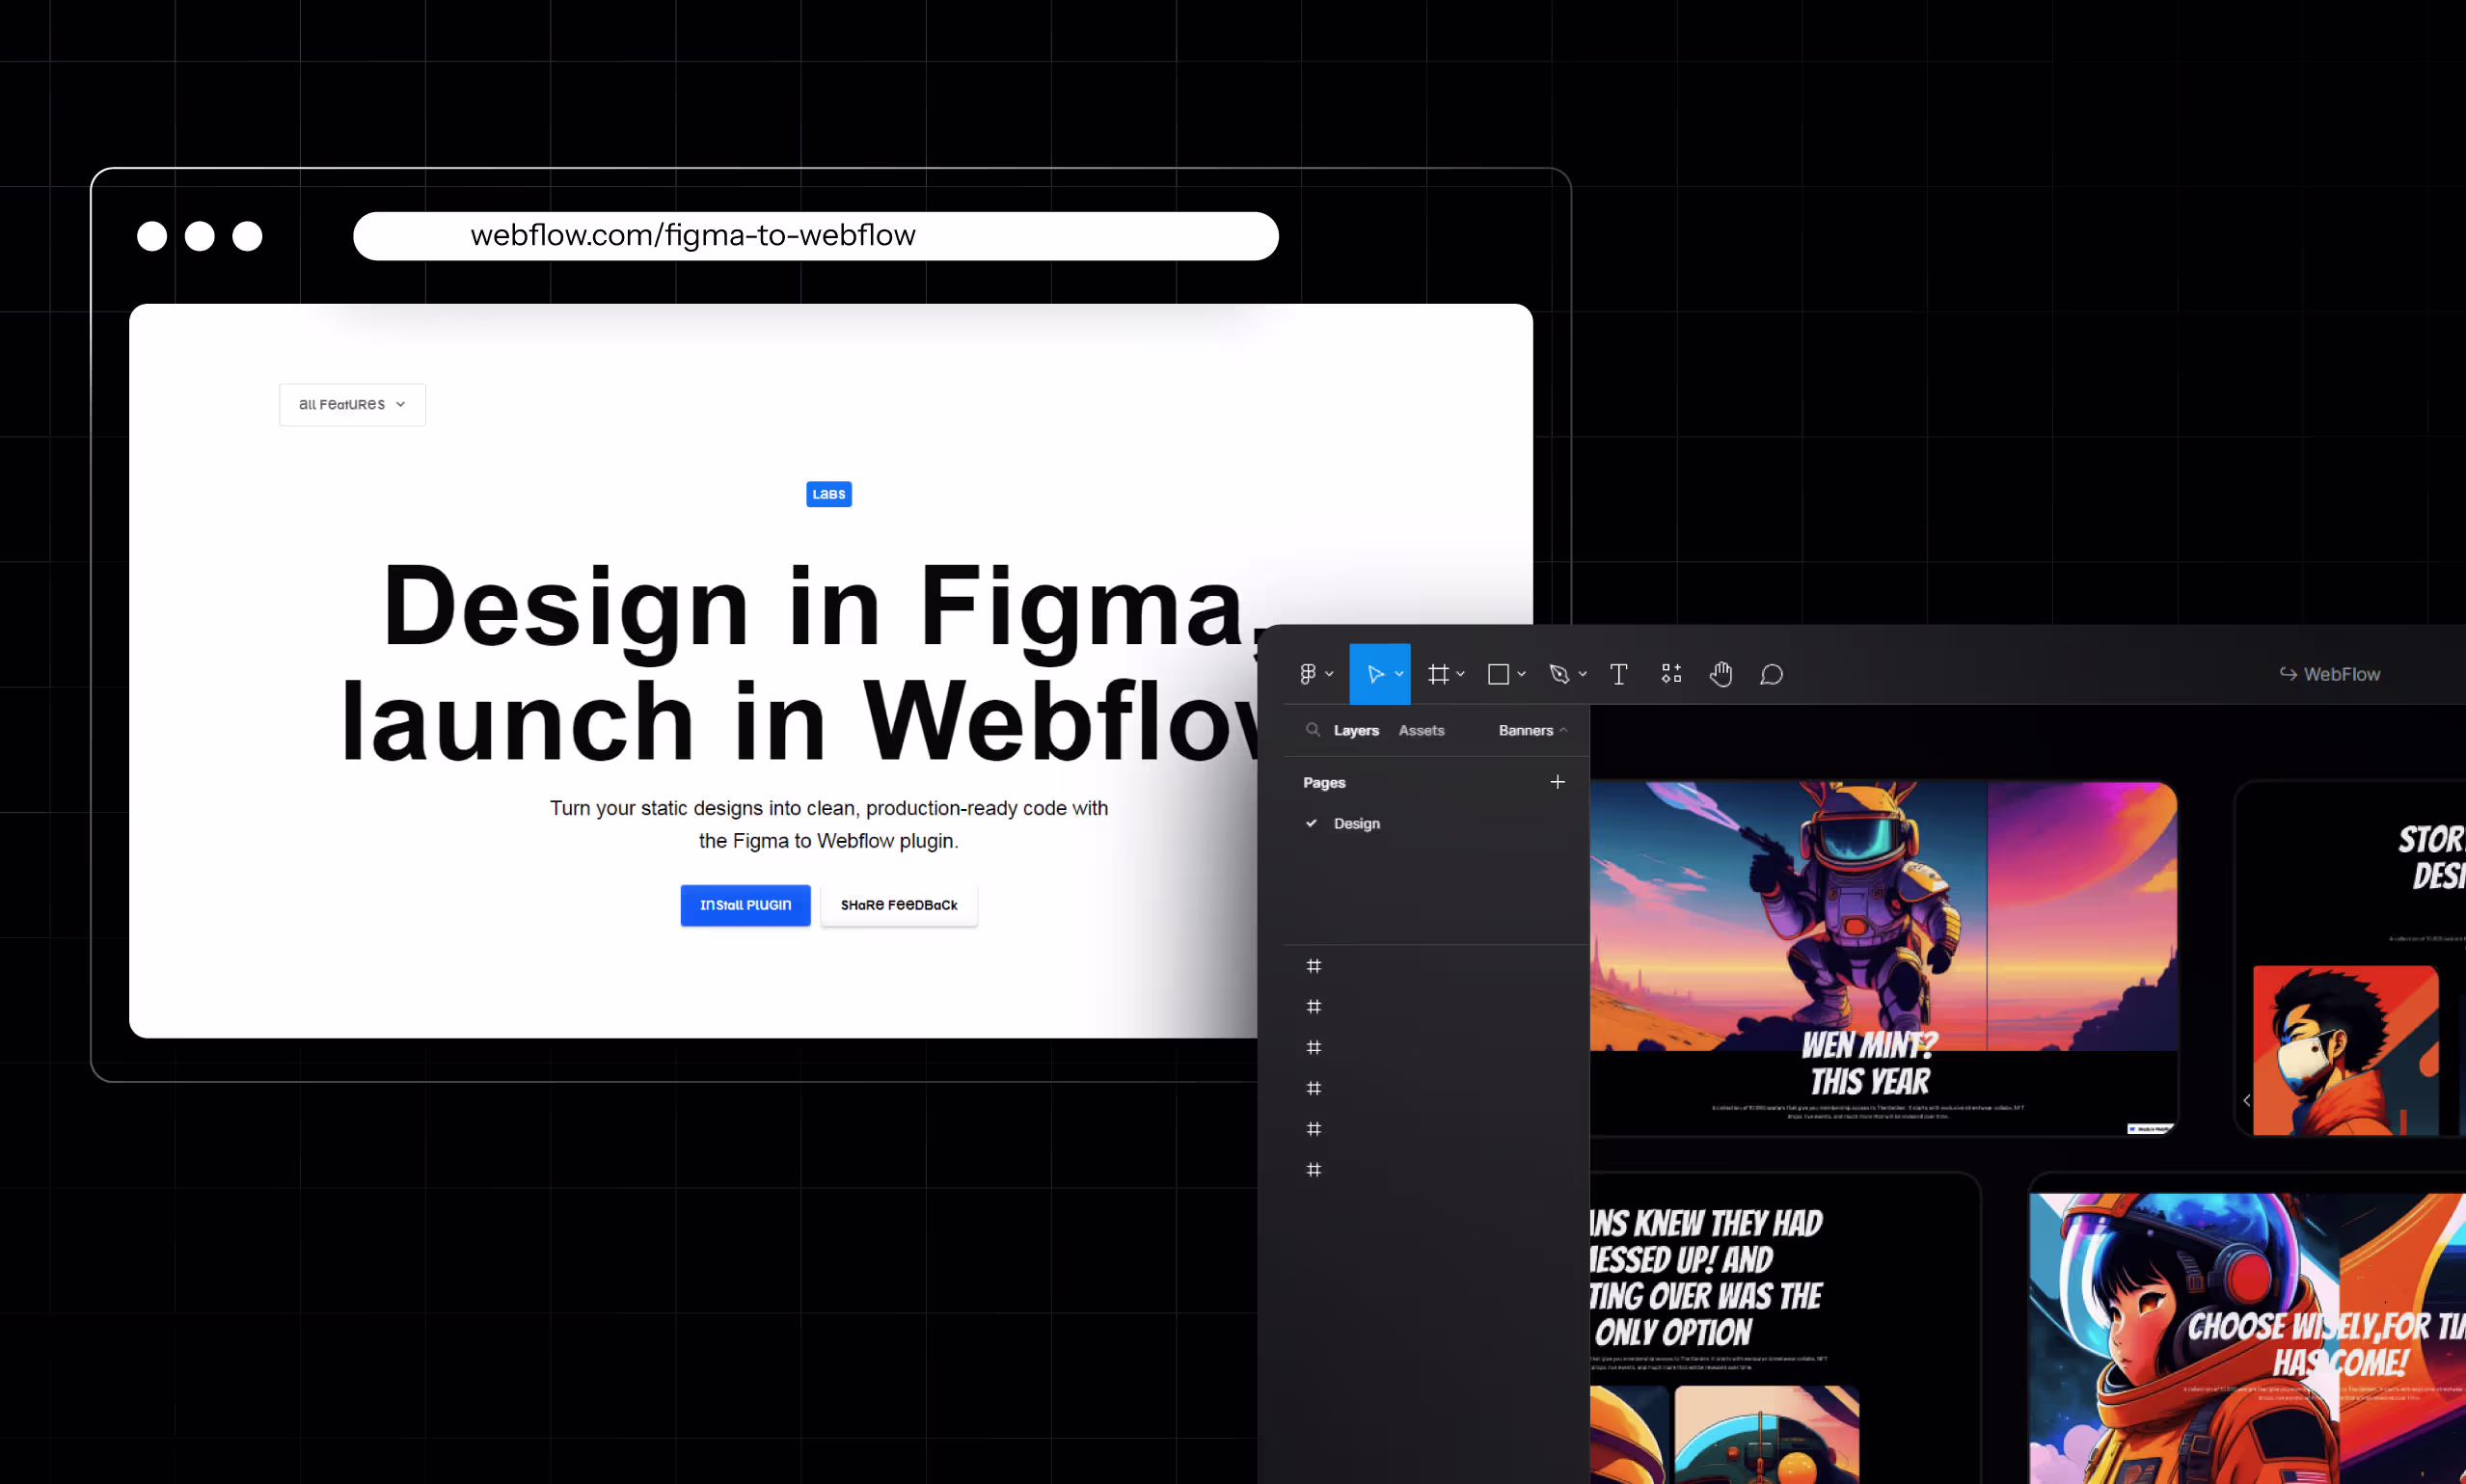Add a new page with plus icon
The height and width of the screenshot is (1484, 2466).
coord(1557,782)
